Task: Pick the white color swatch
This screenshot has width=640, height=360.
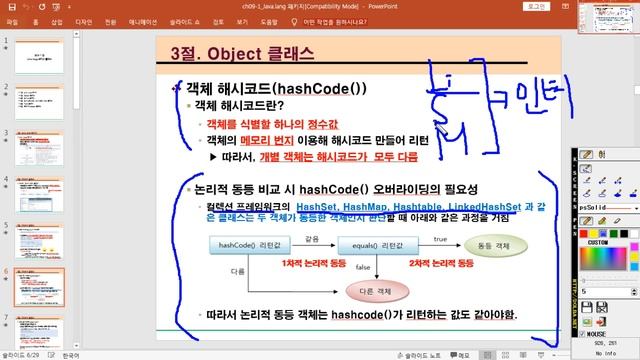Action: [634, 233]
